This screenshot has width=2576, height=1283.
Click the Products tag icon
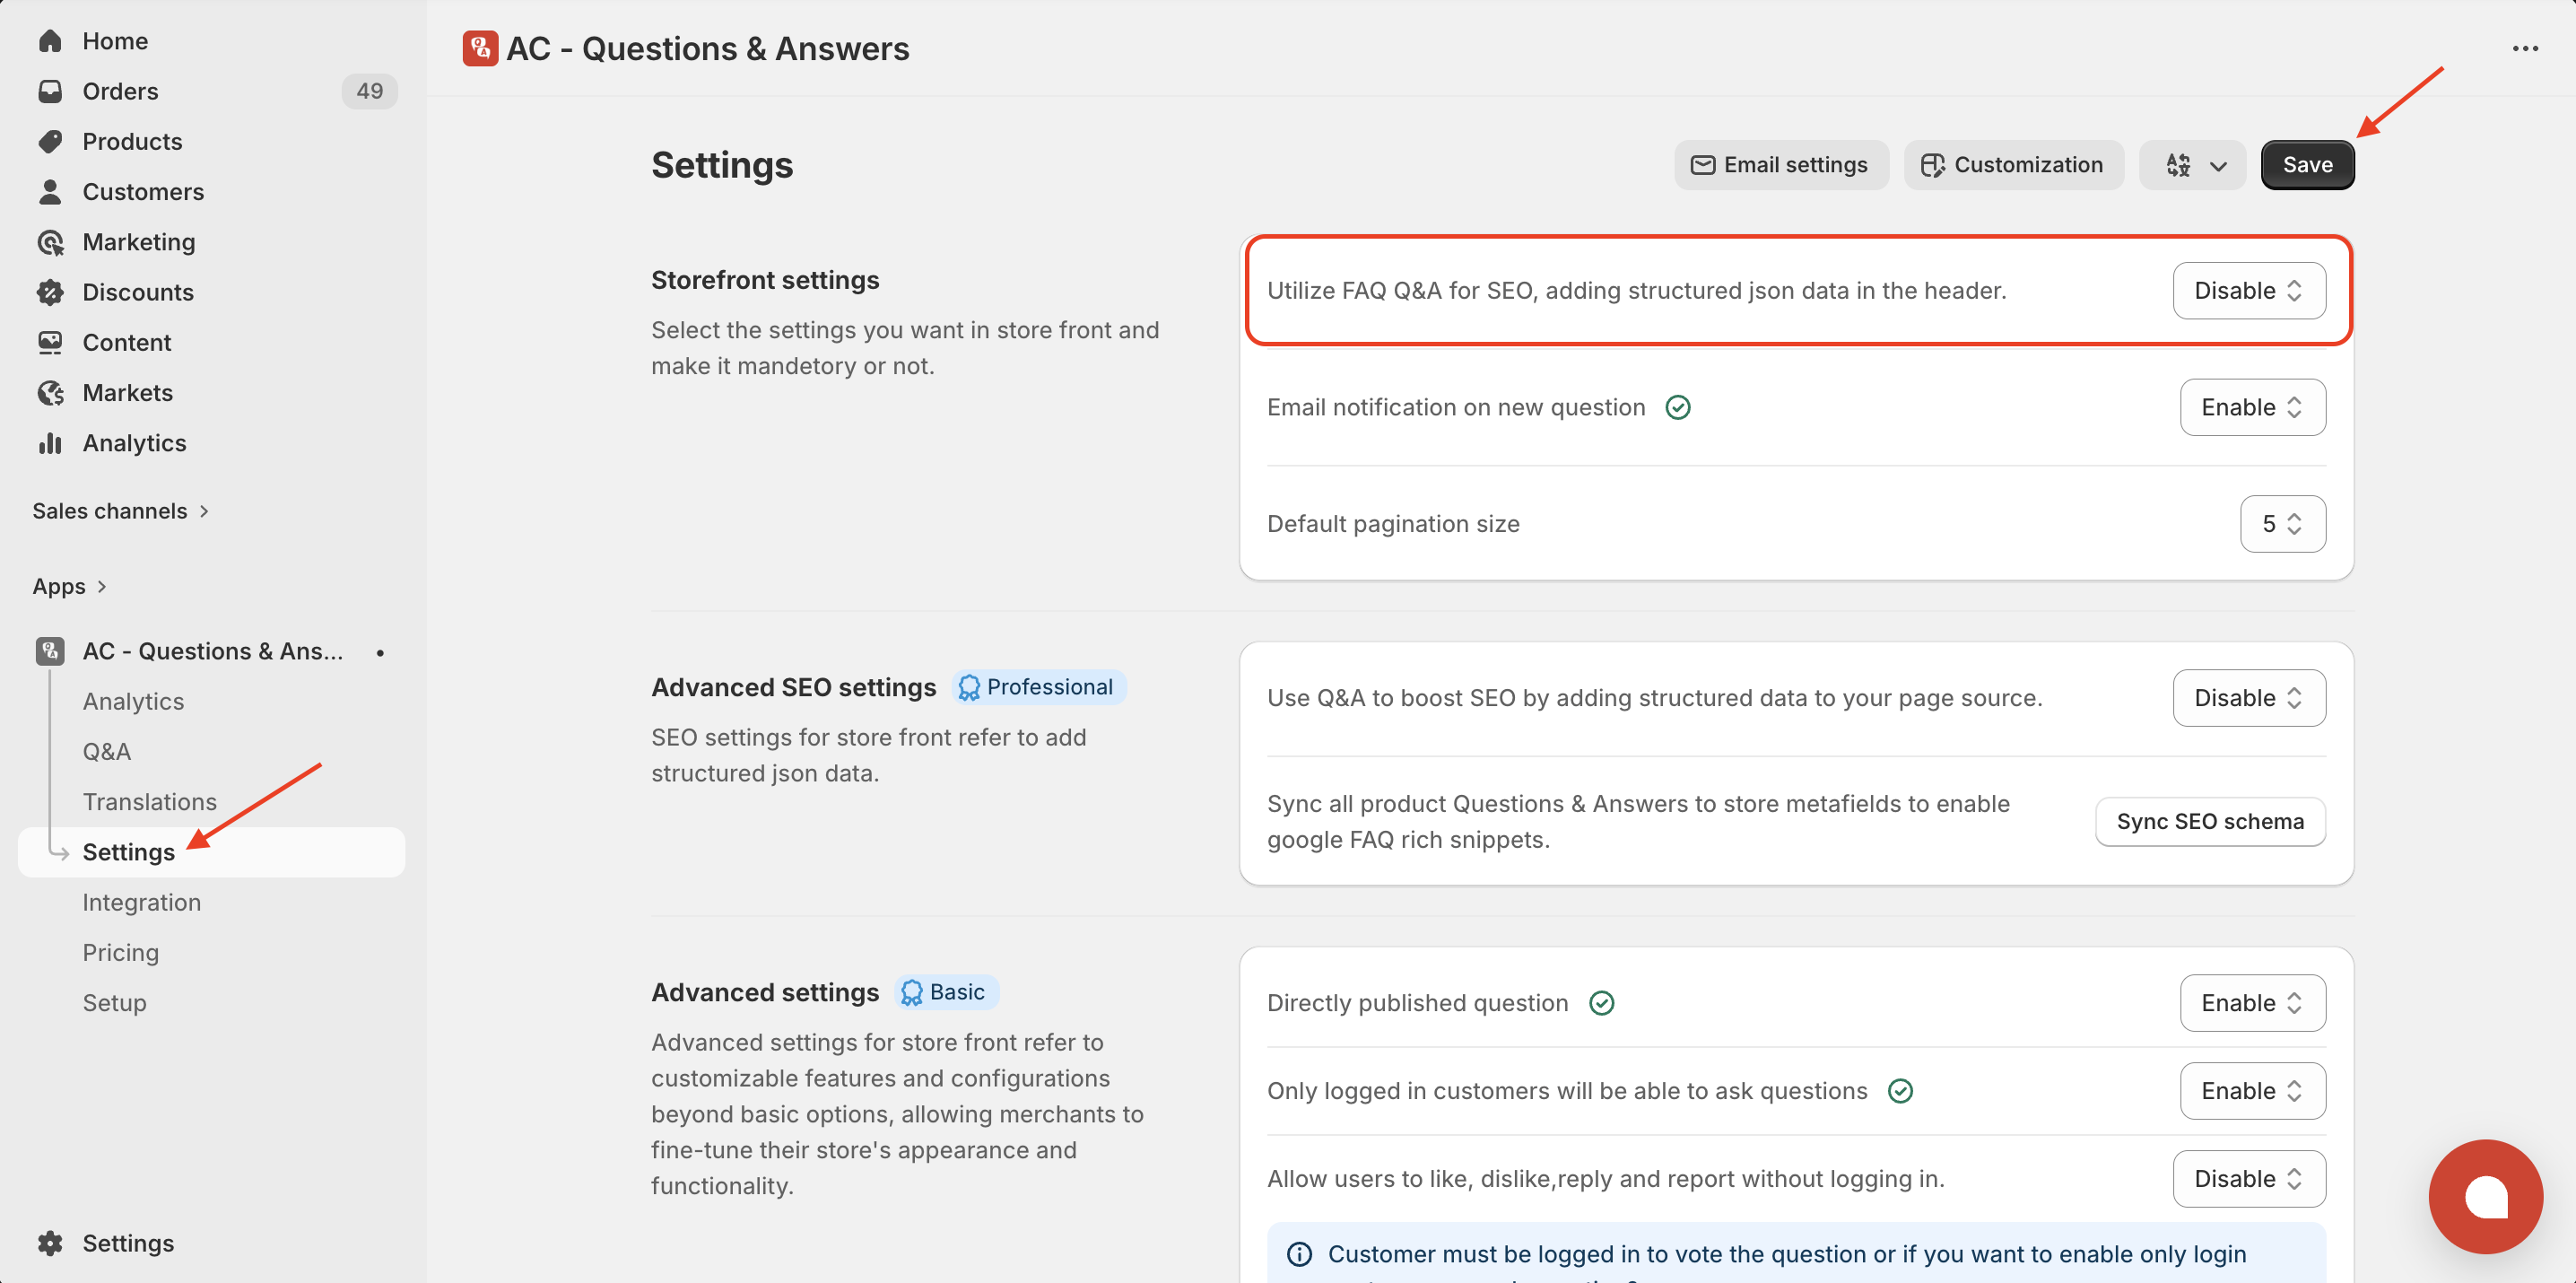(x=50, y=141)
